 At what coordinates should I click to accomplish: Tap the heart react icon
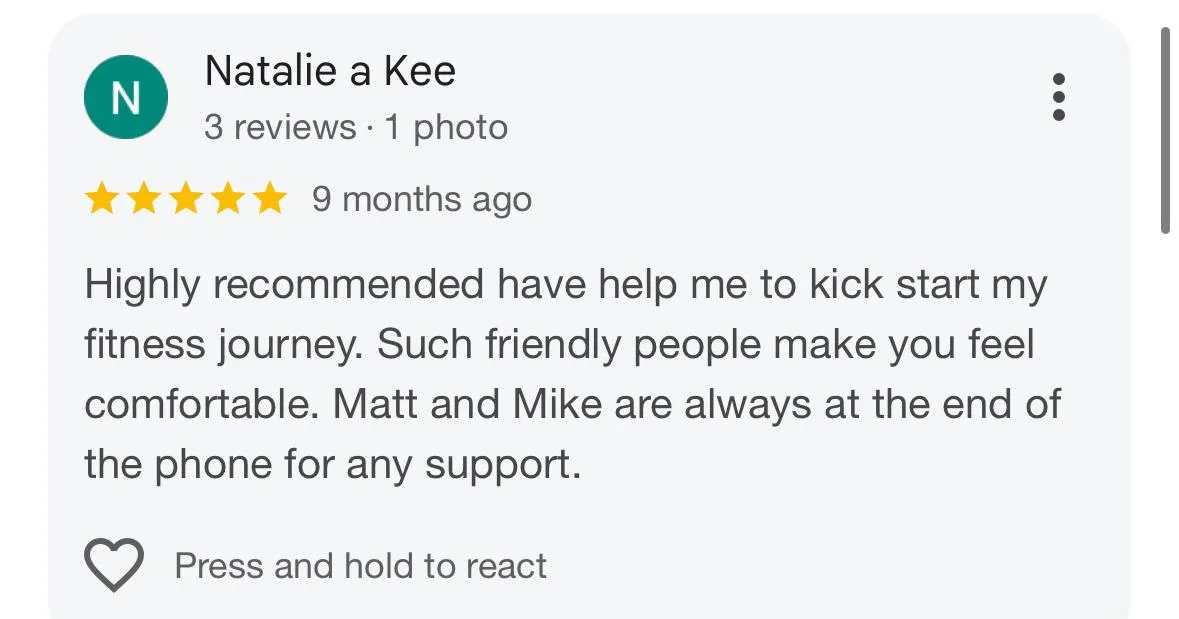113,566
